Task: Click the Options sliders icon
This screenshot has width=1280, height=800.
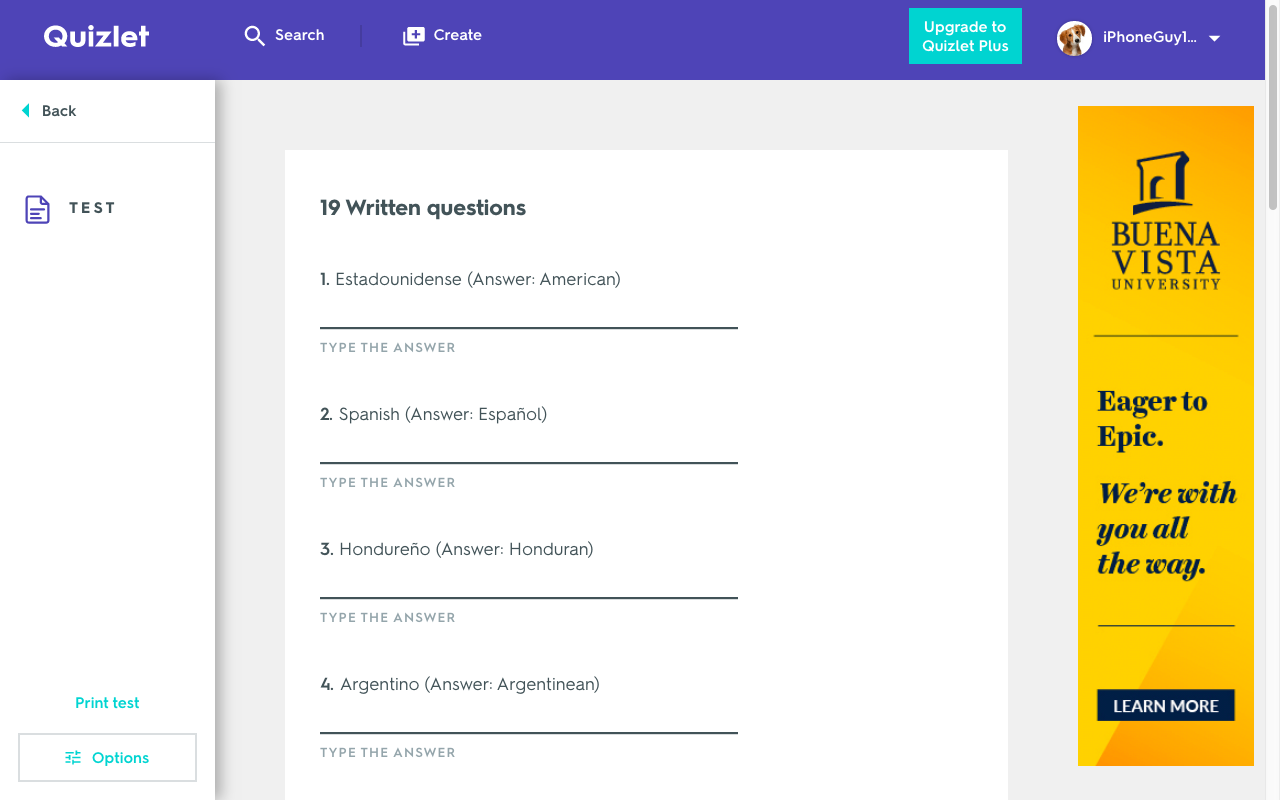Action: pyautogui.click(x=73, y=758)
